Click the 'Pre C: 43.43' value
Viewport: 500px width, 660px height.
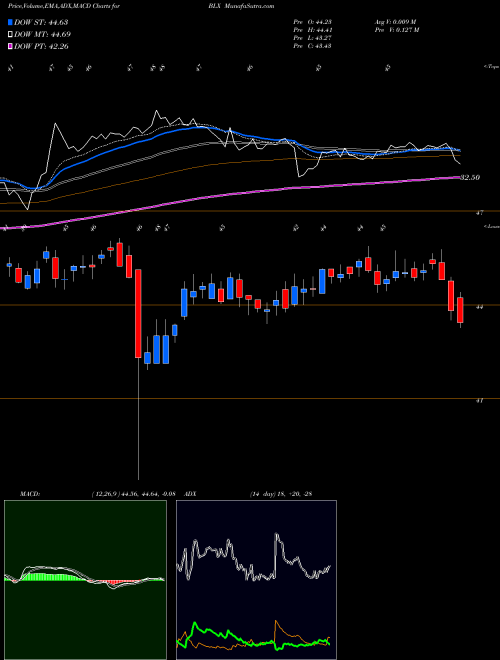click(x=312, y=46)
